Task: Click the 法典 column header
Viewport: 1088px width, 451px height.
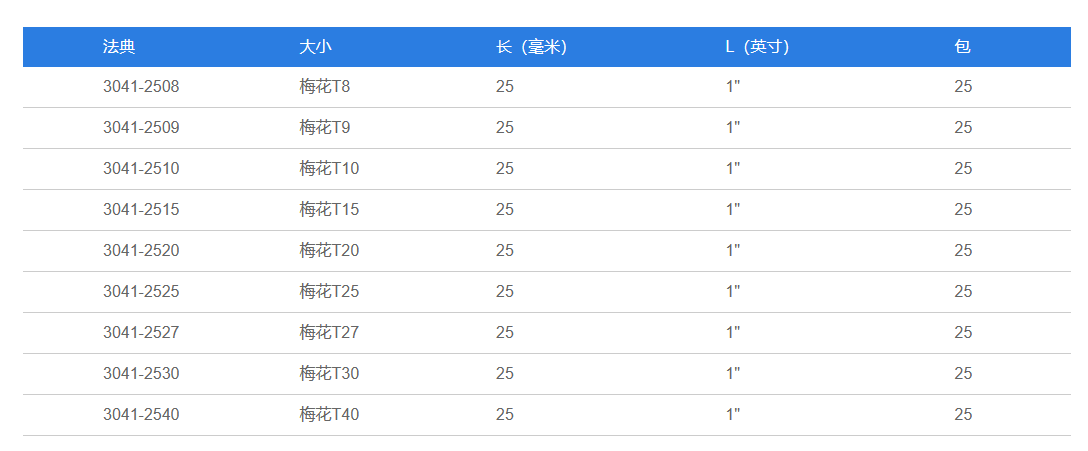Action: (x=119, y=47)
